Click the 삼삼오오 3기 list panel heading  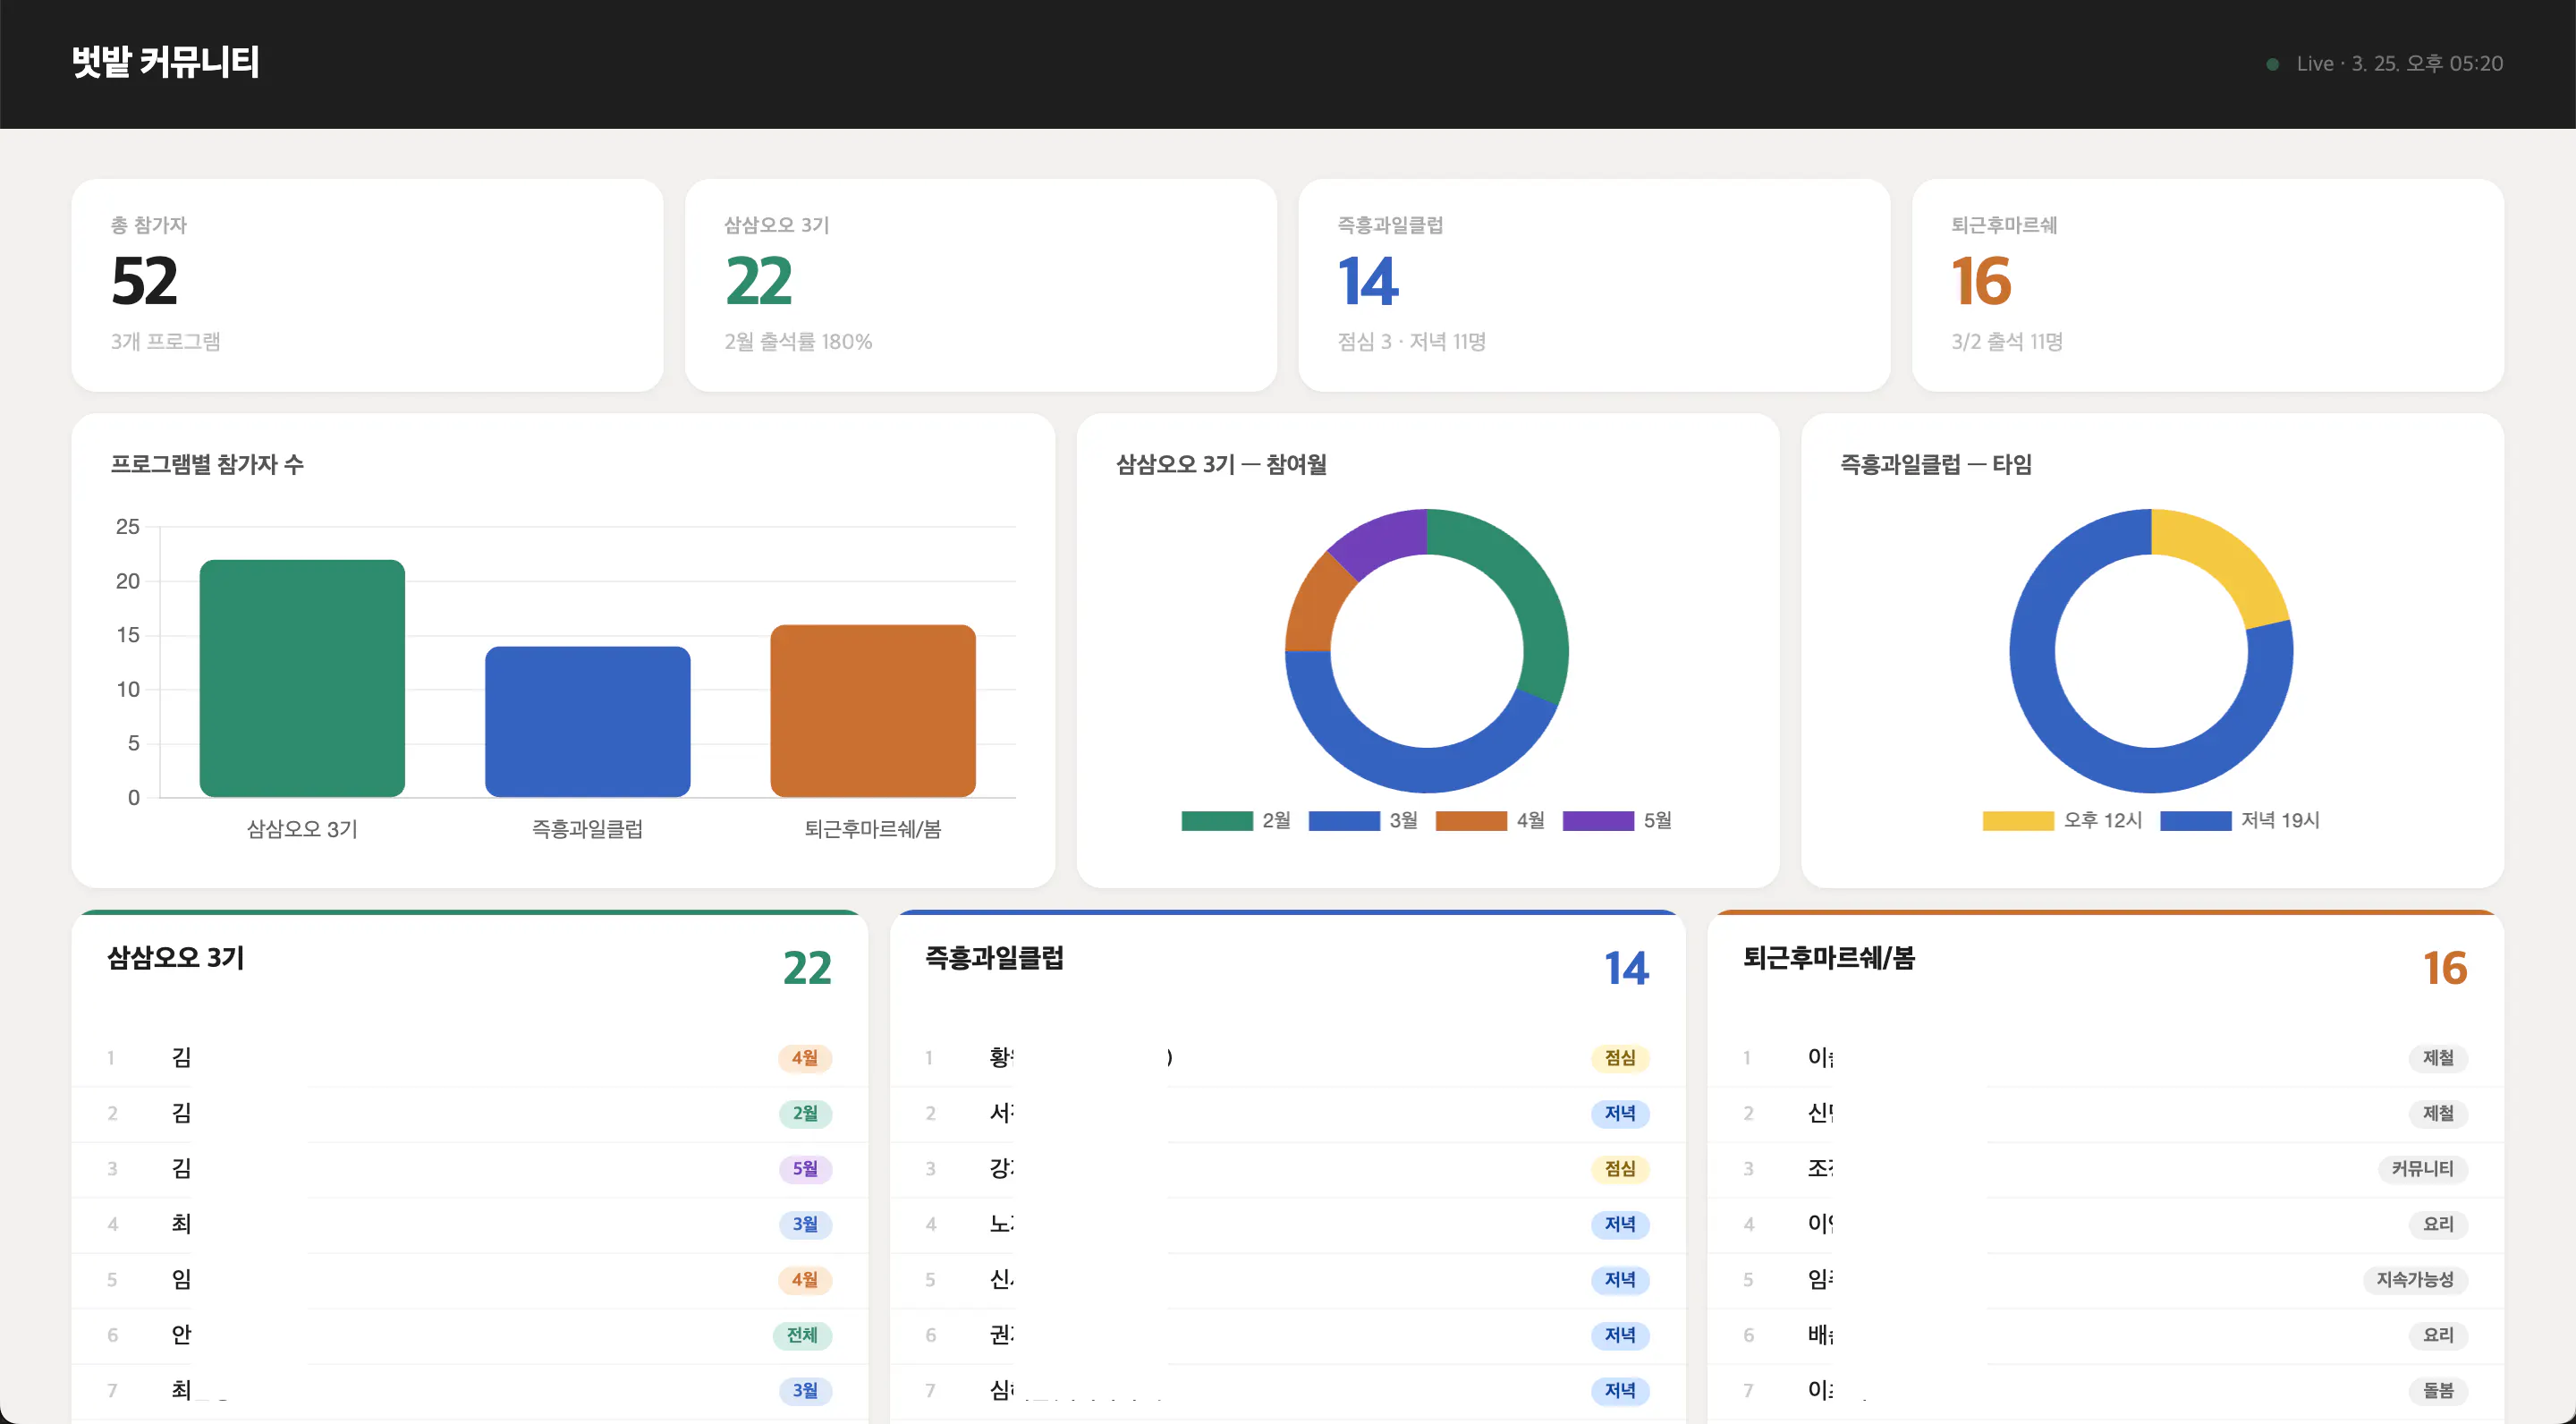point(176,957)
